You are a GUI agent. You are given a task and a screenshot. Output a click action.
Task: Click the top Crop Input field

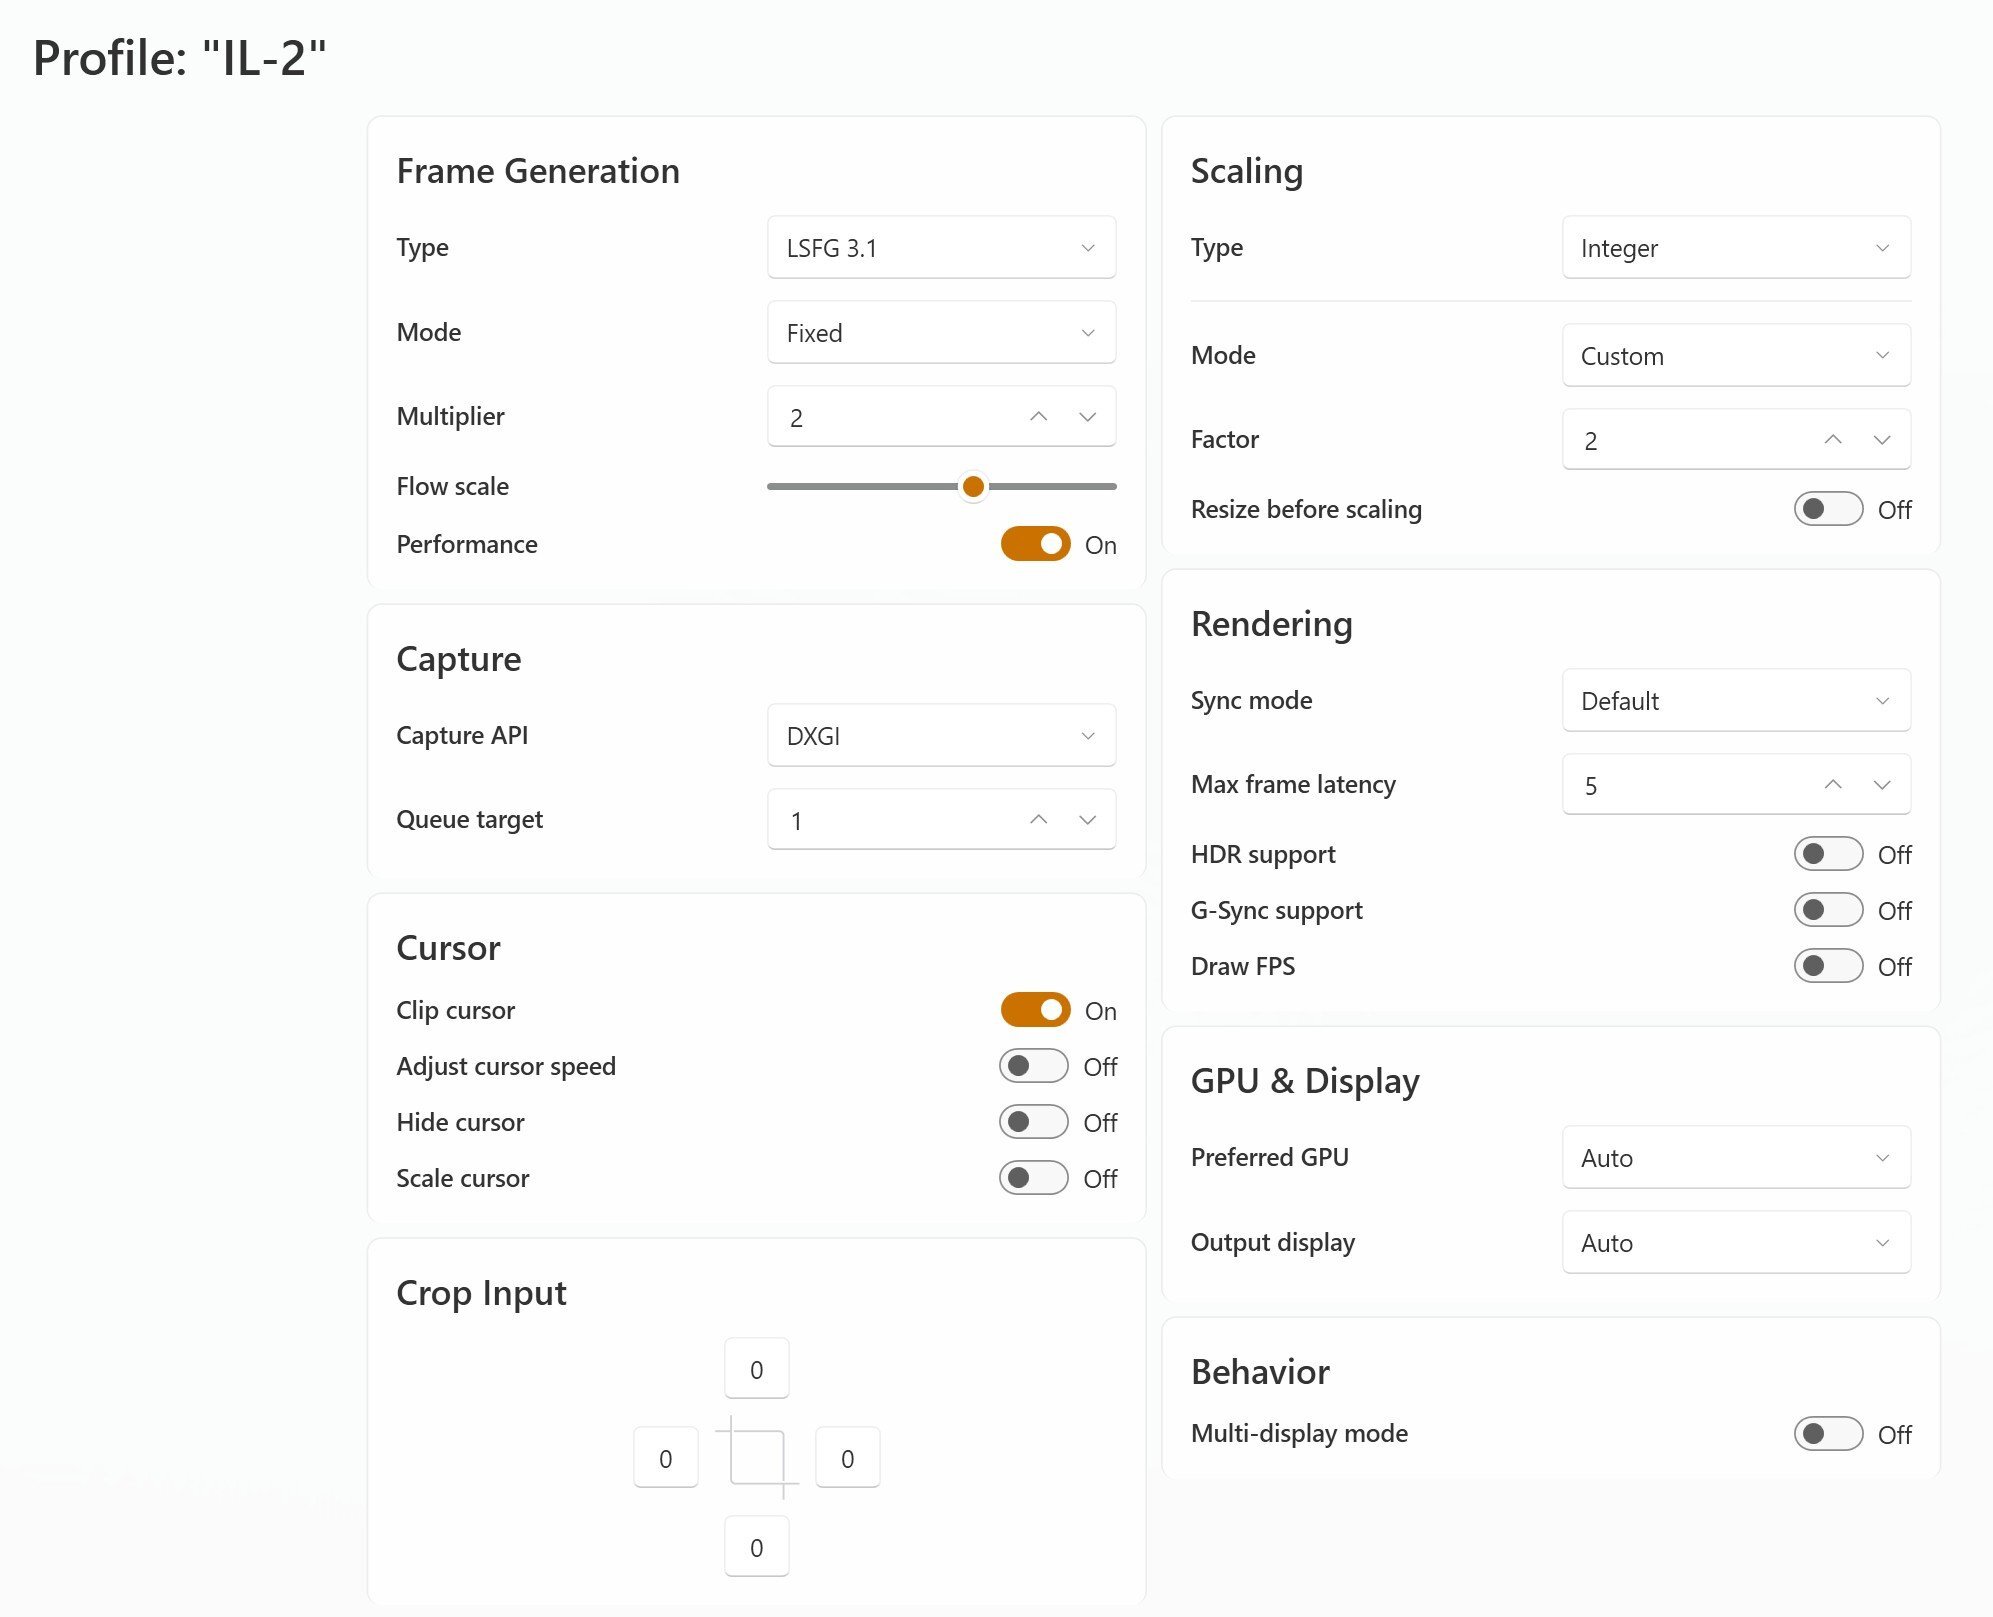tap(756, 1369)
